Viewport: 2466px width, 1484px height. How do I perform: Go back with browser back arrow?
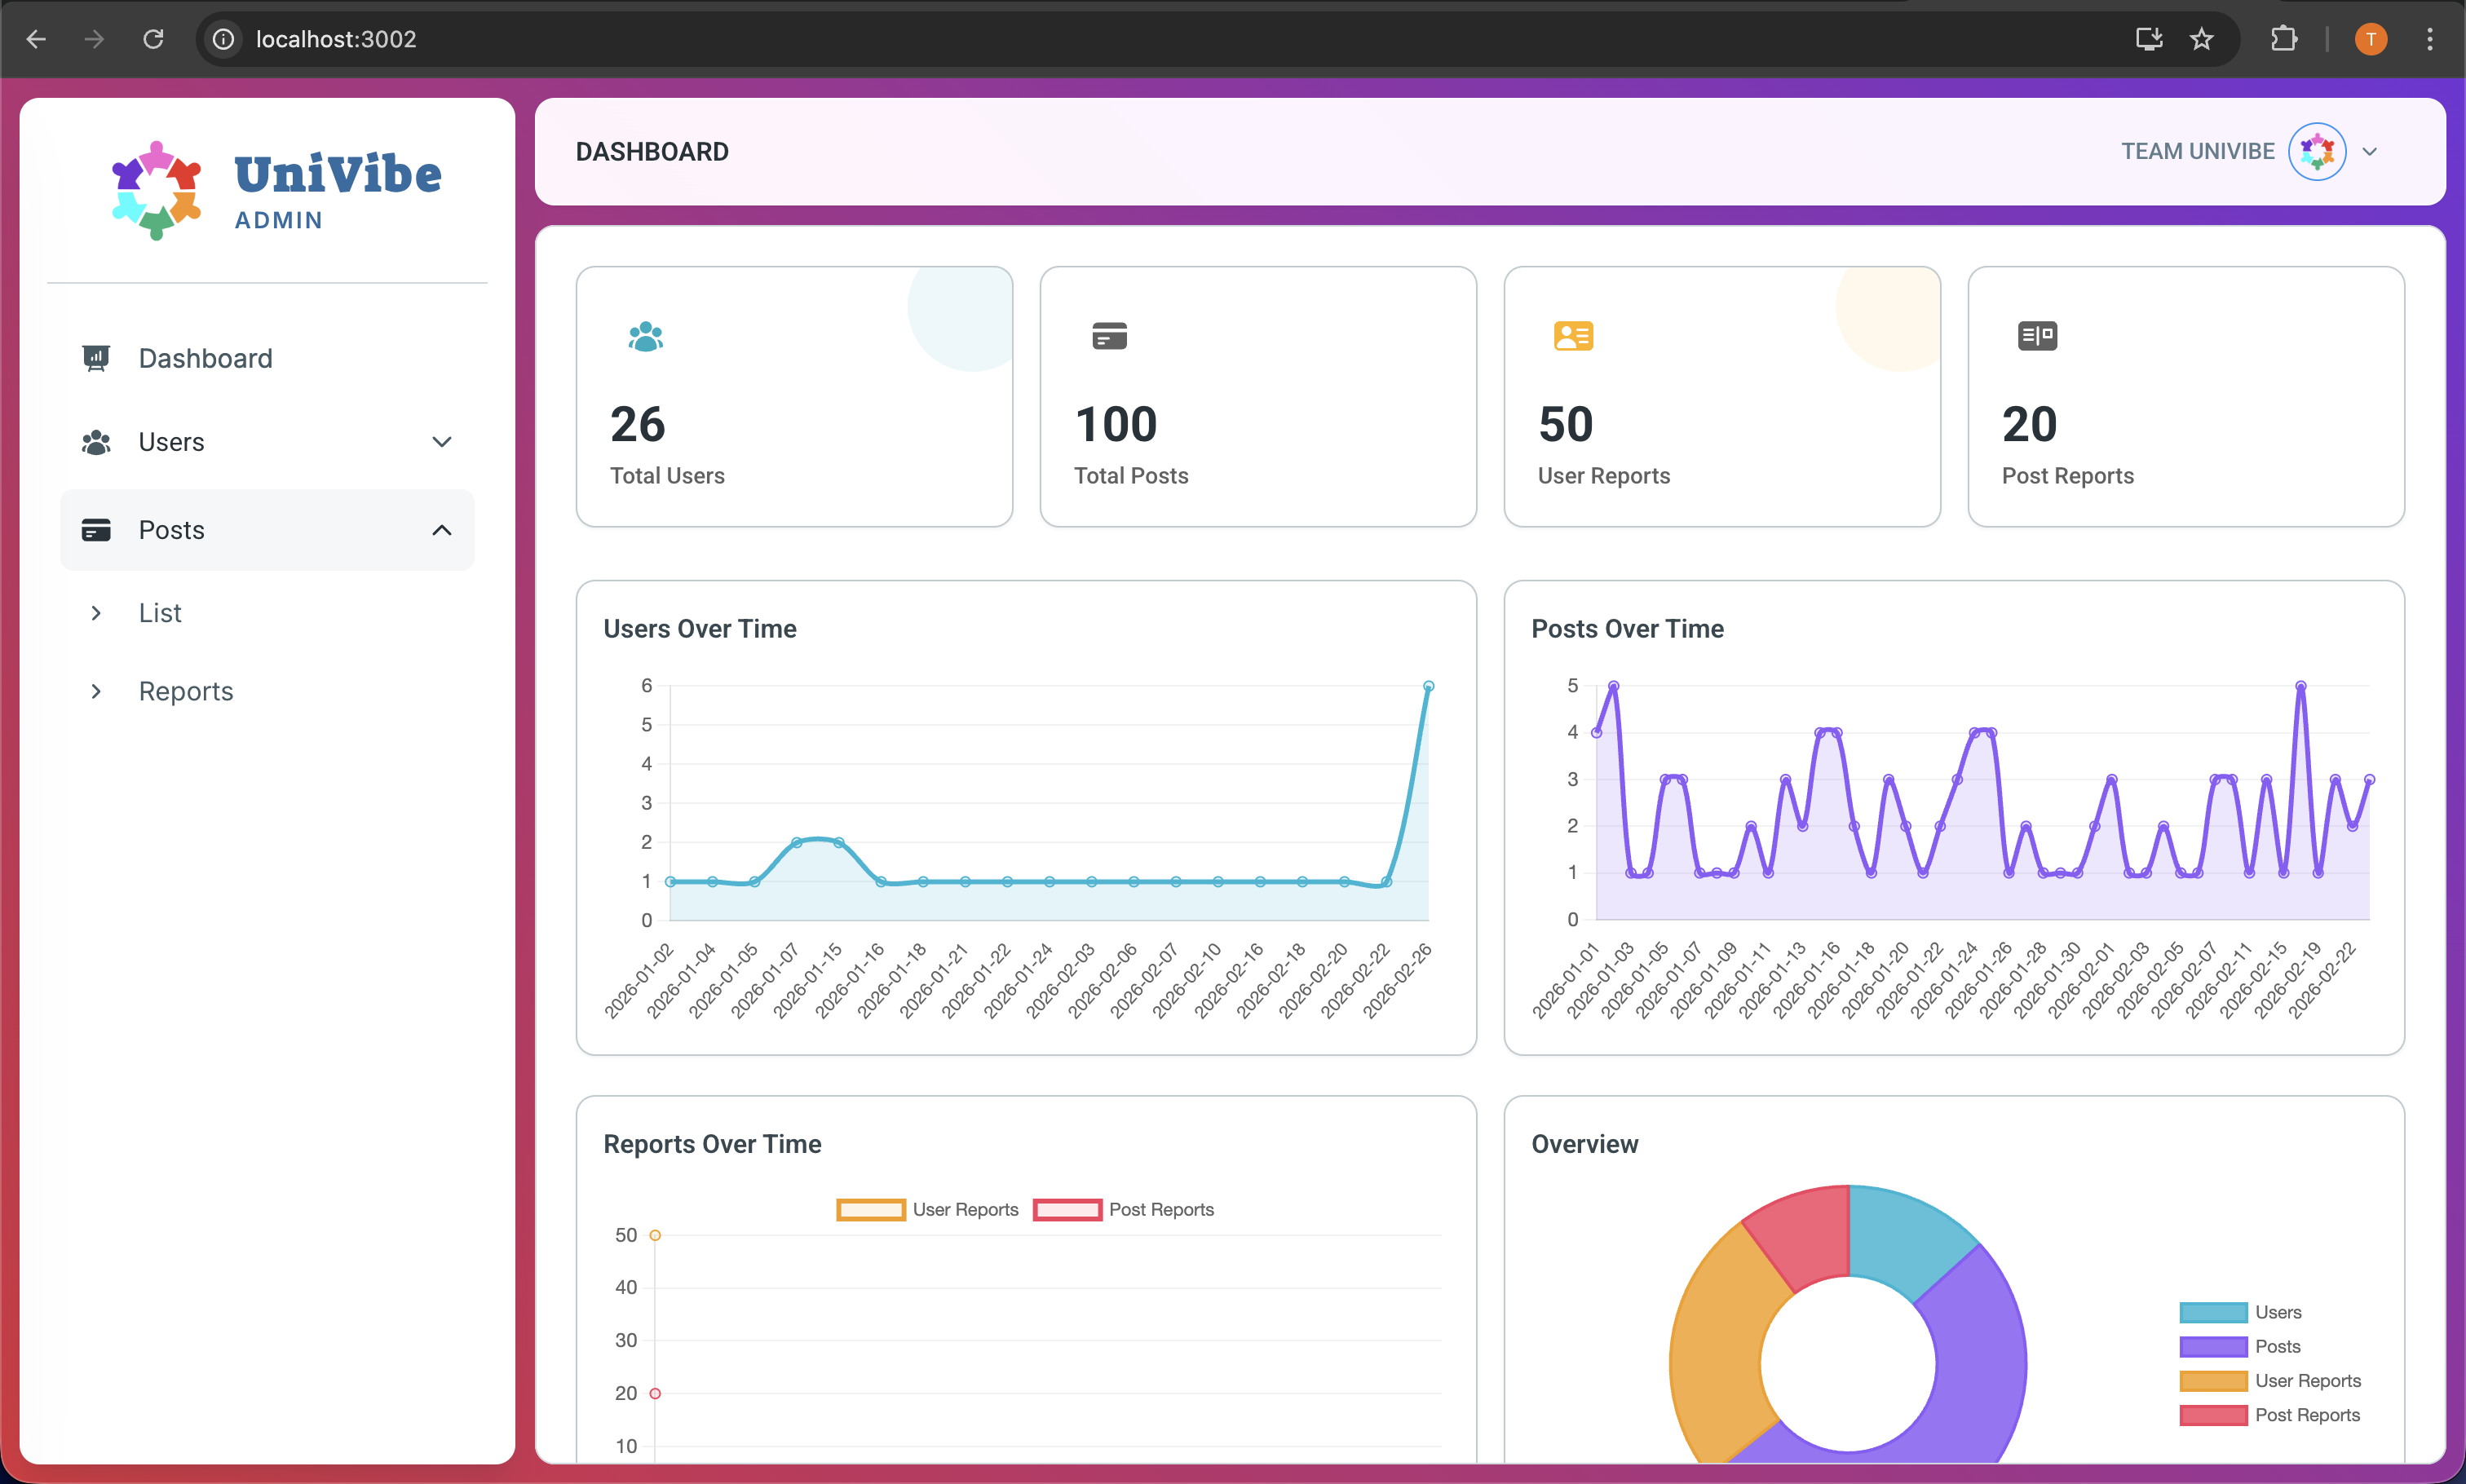[36, 39]
